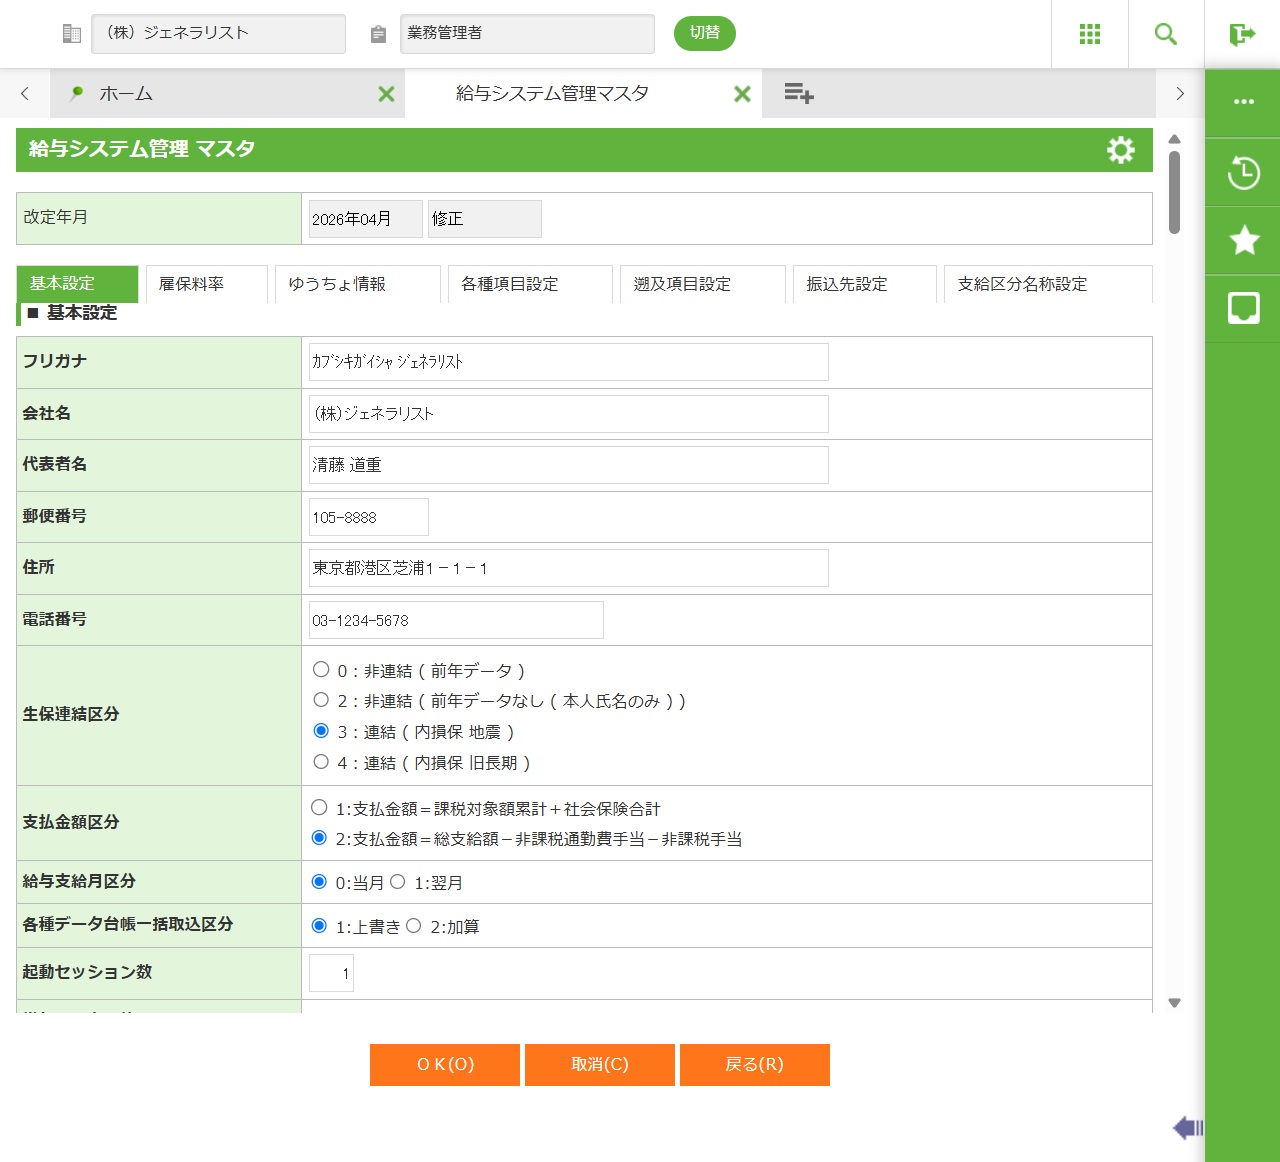Viewport: 1280px width, 1162px height.
Task: Switch to the 雇保料率 tab
Action: [207, 284]
